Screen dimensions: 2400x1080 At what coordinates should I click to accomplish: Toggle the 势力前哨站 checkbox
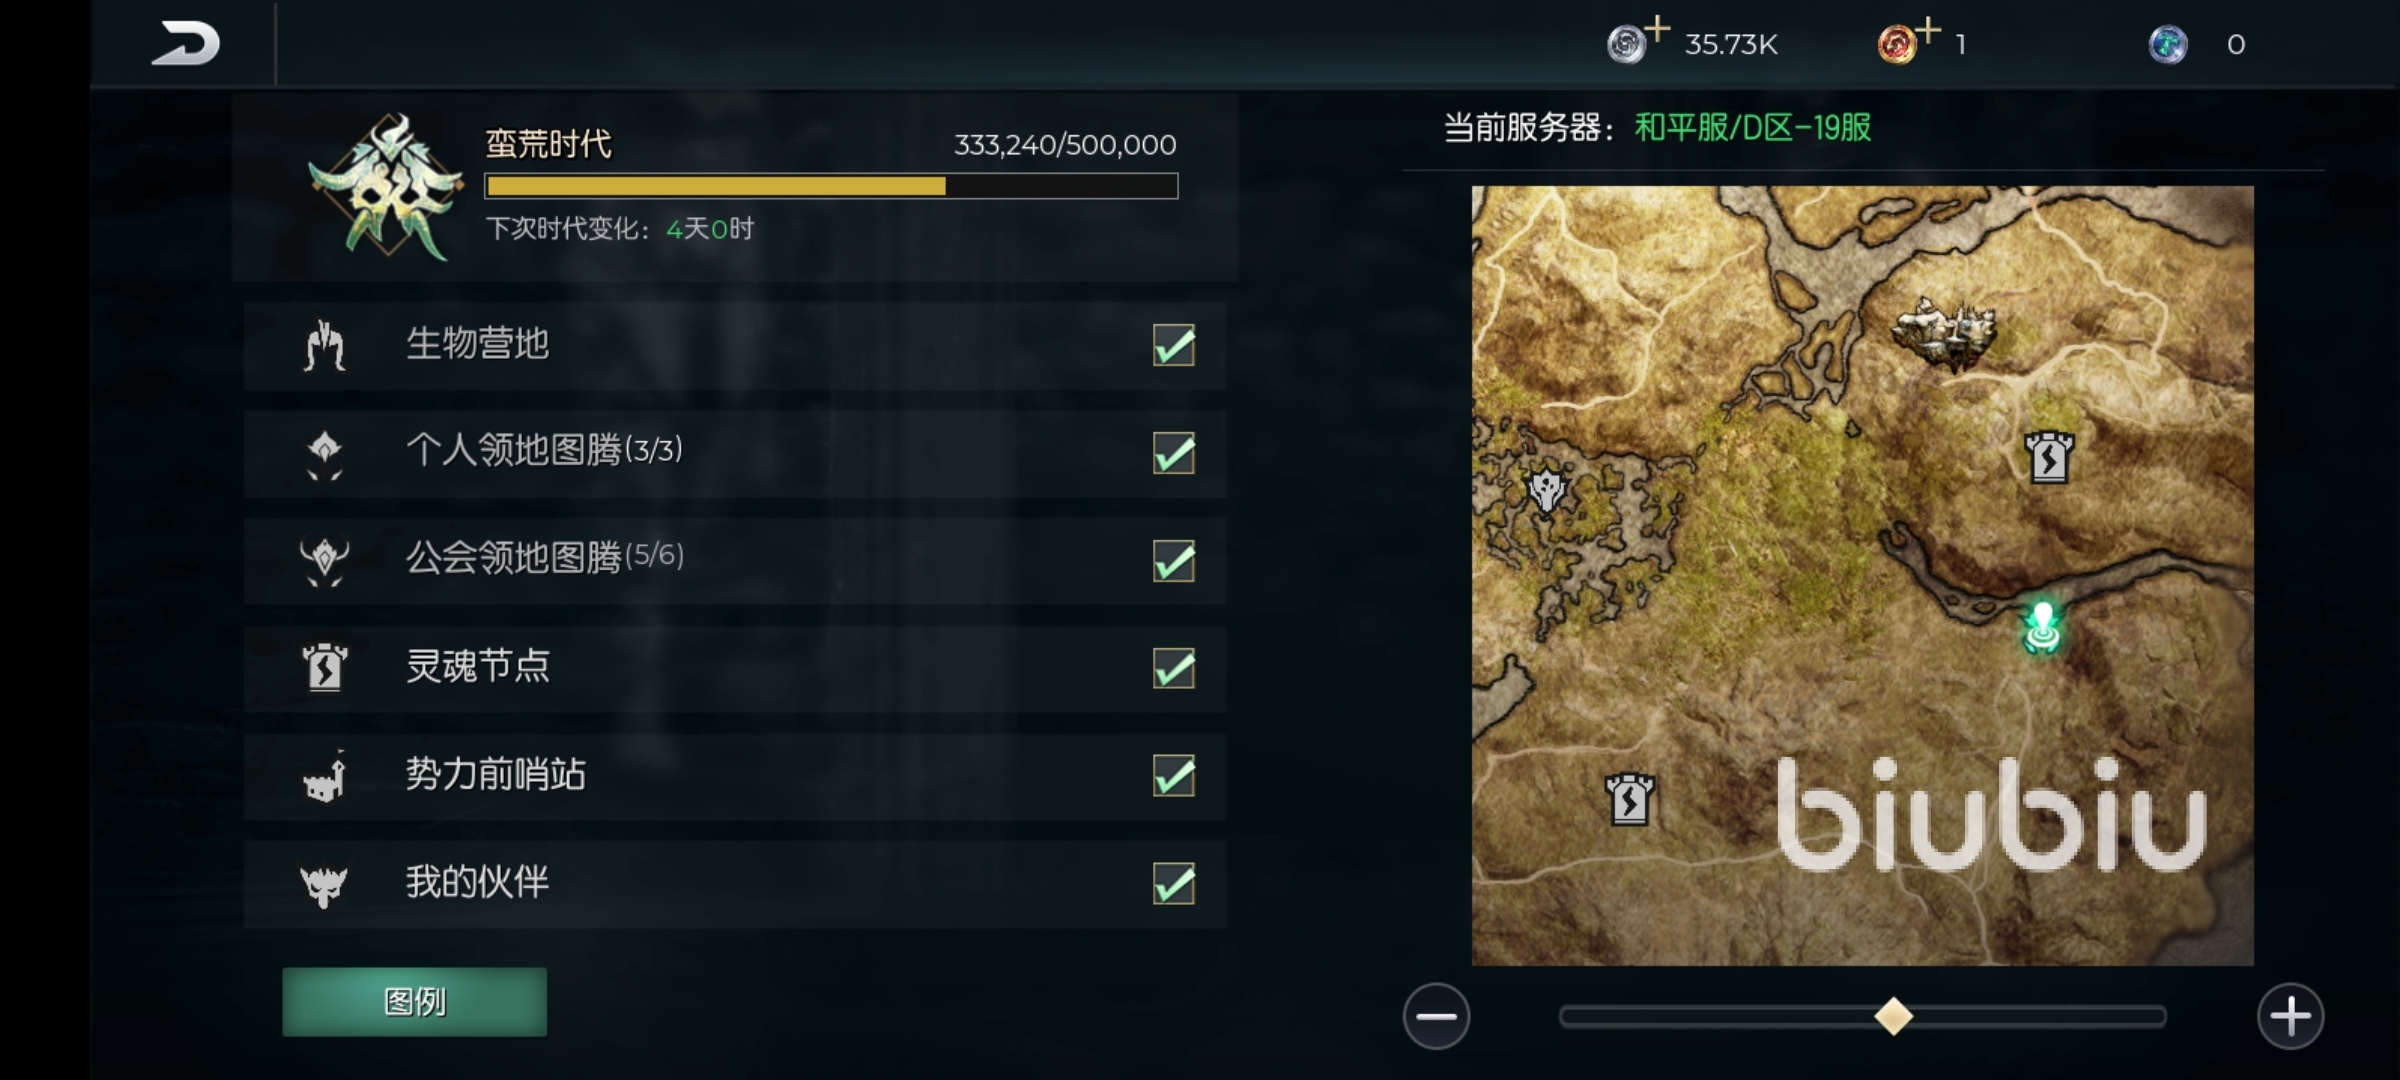[1174, 775]
